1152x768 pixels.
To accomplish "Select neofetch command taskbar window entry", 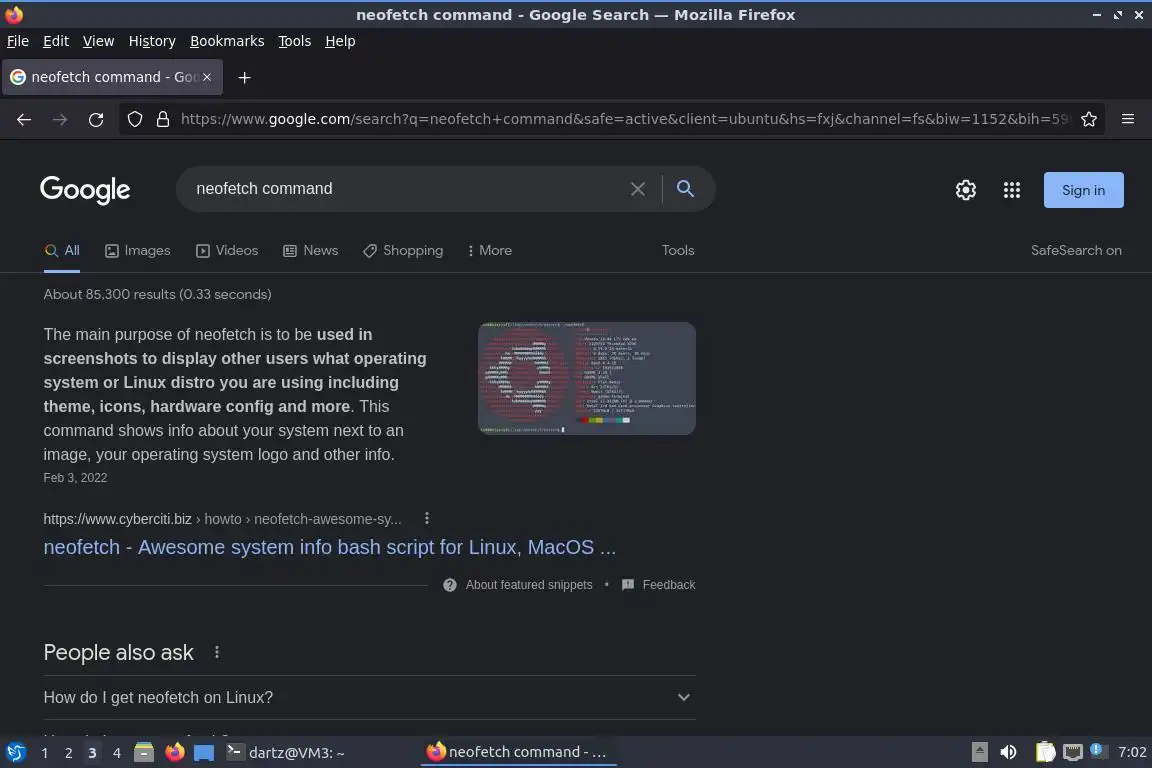I will (x=518, y=752).
